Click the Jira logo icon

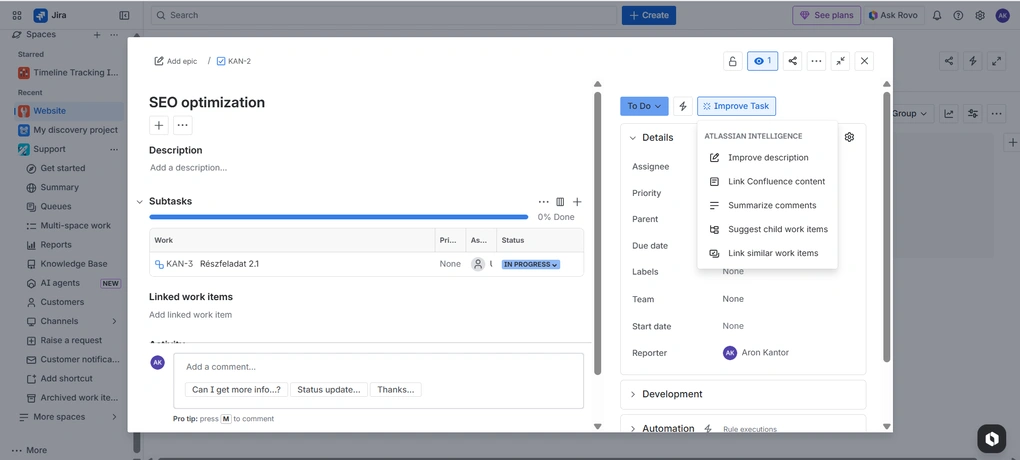tap(40, 15)
